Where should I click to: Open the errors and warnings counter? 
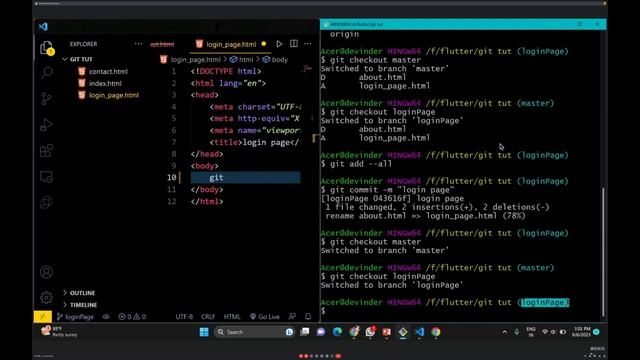click(x=132, y=316)
